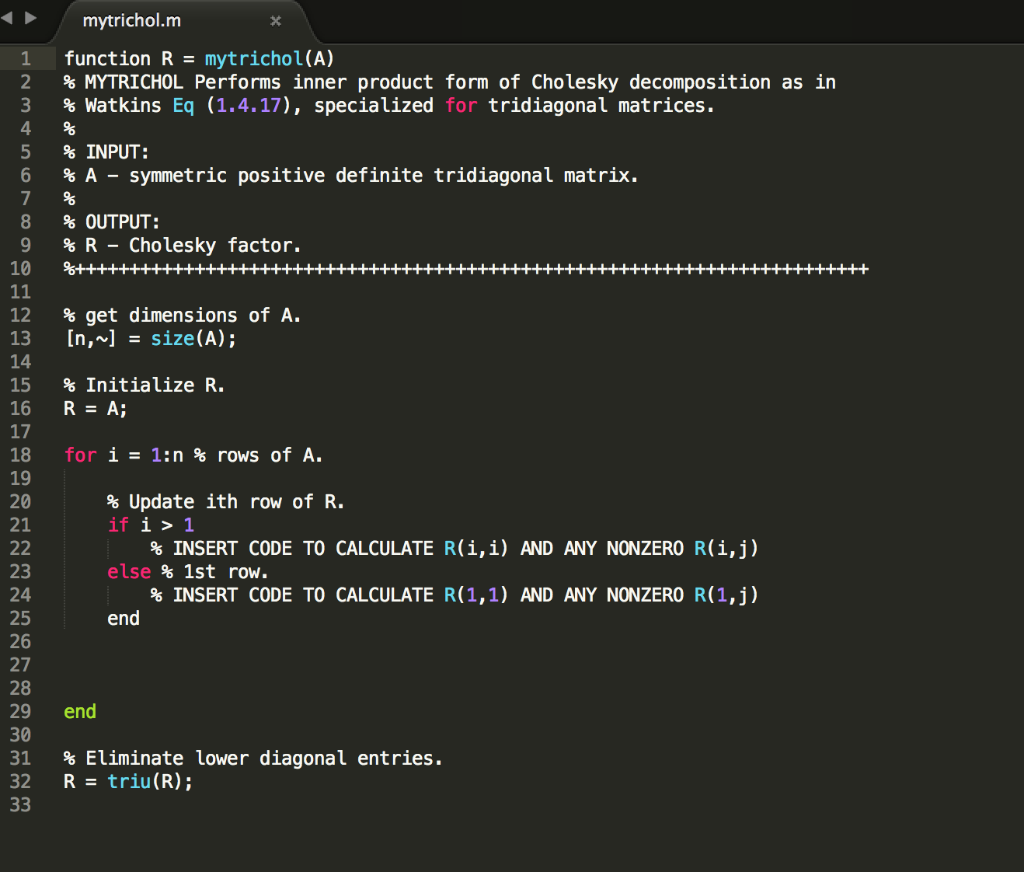Screen dimensions: 1024x872
Task: Click the previous tab arrow icon
Action: 8,17
